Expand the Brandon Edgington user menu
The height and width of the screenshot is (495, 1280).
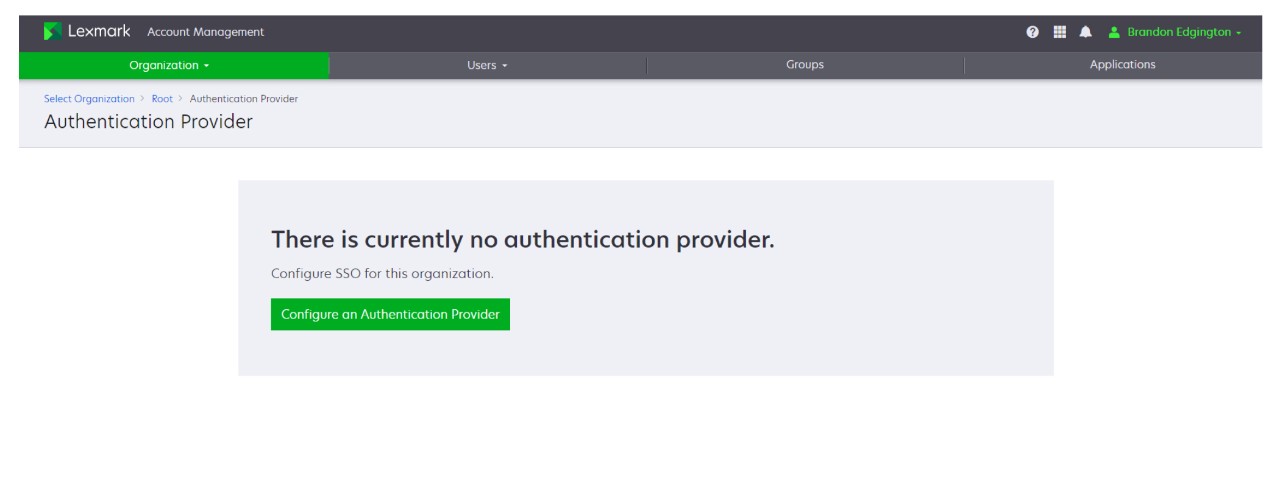1178,32
